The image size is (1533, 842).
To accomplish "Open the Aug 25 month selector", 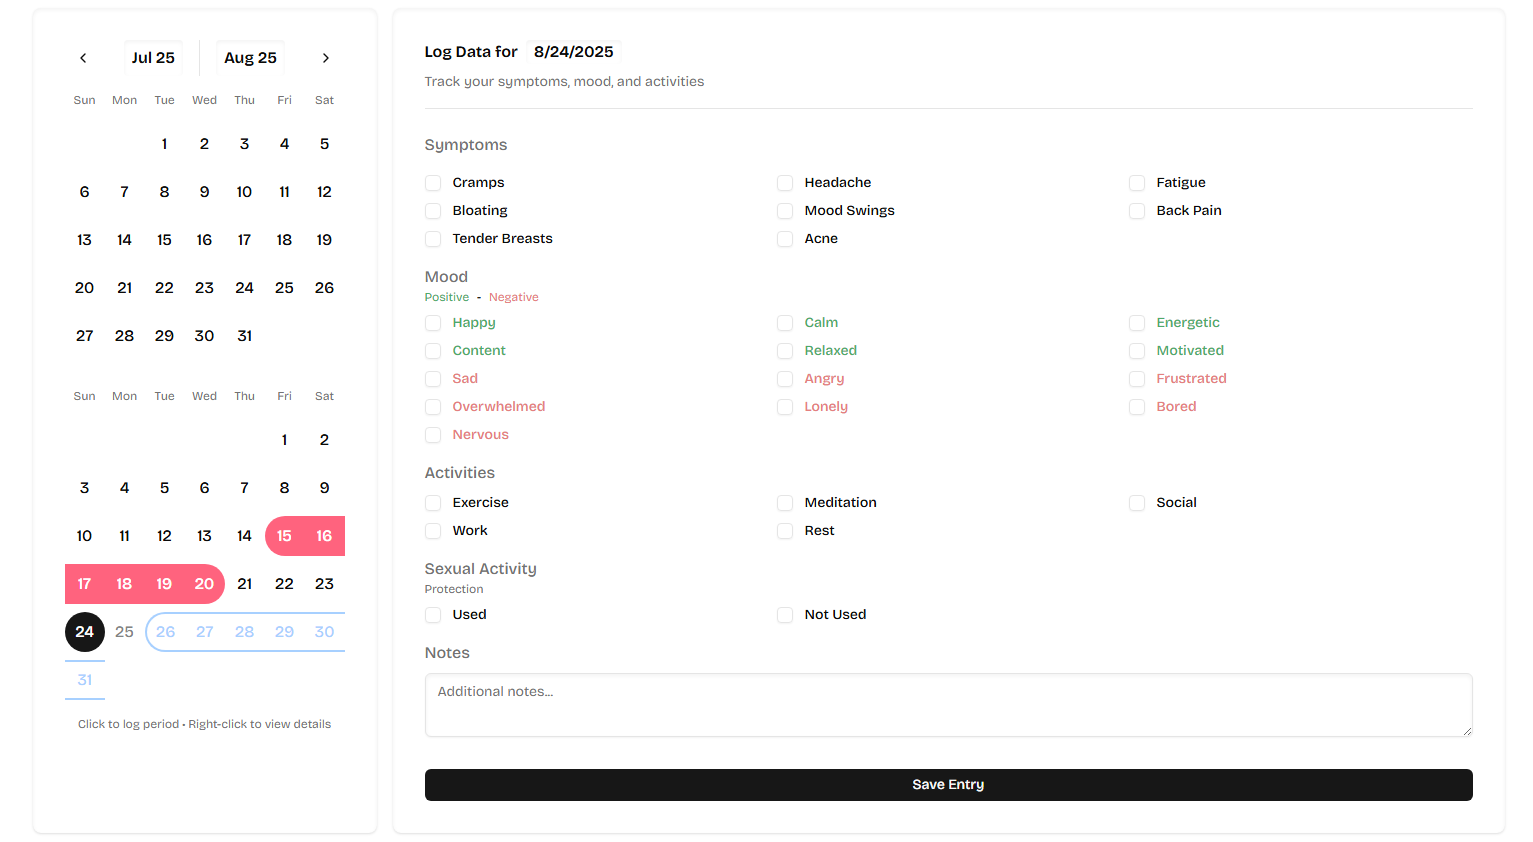I will 250,58.
